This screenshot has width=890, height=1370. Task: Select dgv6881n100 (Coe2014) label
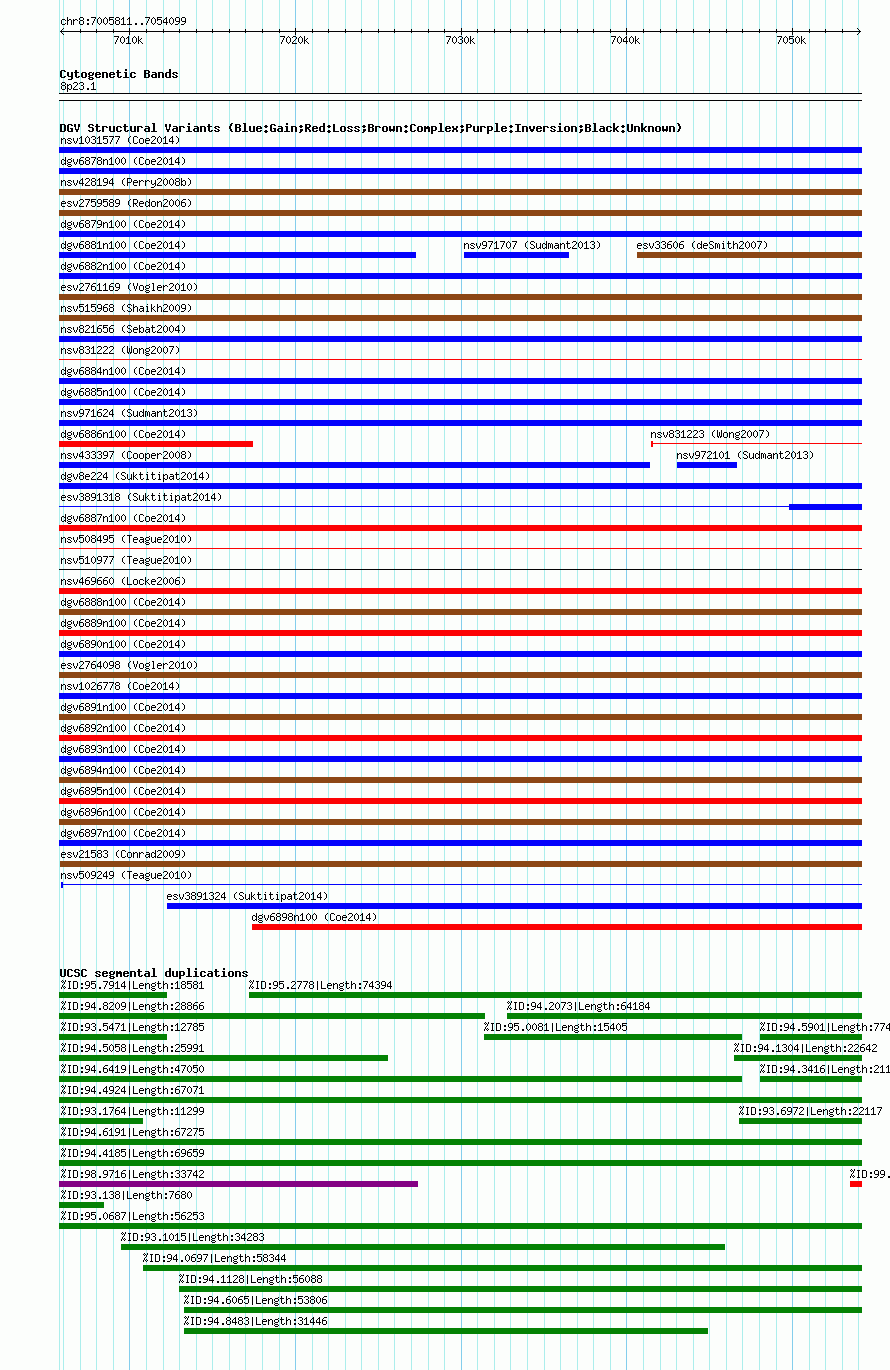[x=123, y=245]
